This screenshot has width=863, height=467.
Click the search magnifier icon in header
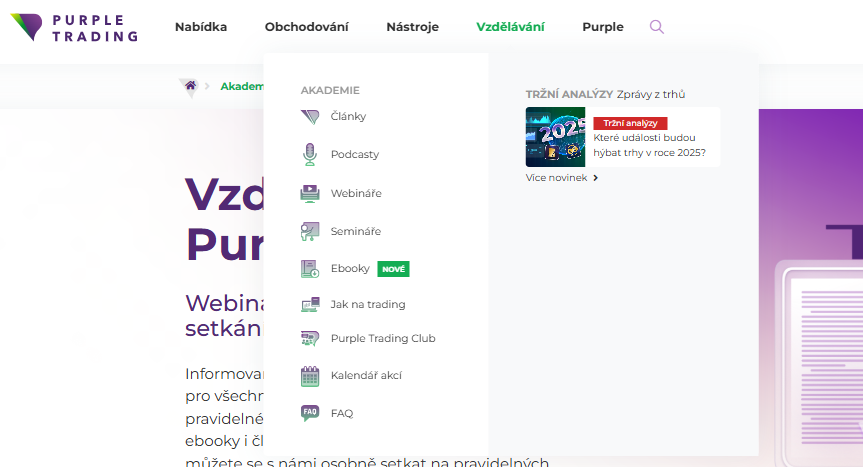point(657,27)
